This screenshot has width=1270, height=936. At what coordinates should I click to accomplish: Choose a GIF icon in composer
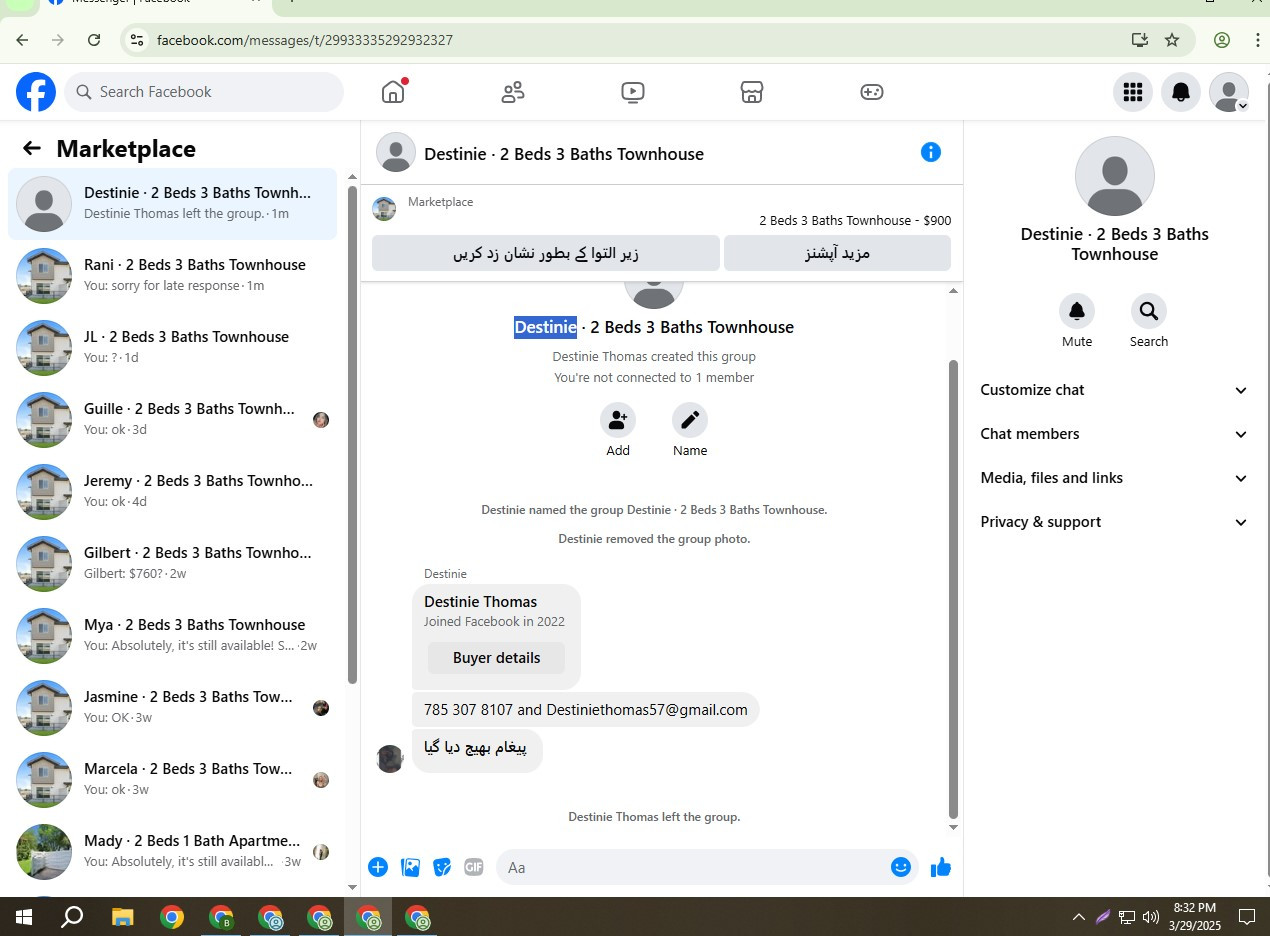click(x=474, y=867)
